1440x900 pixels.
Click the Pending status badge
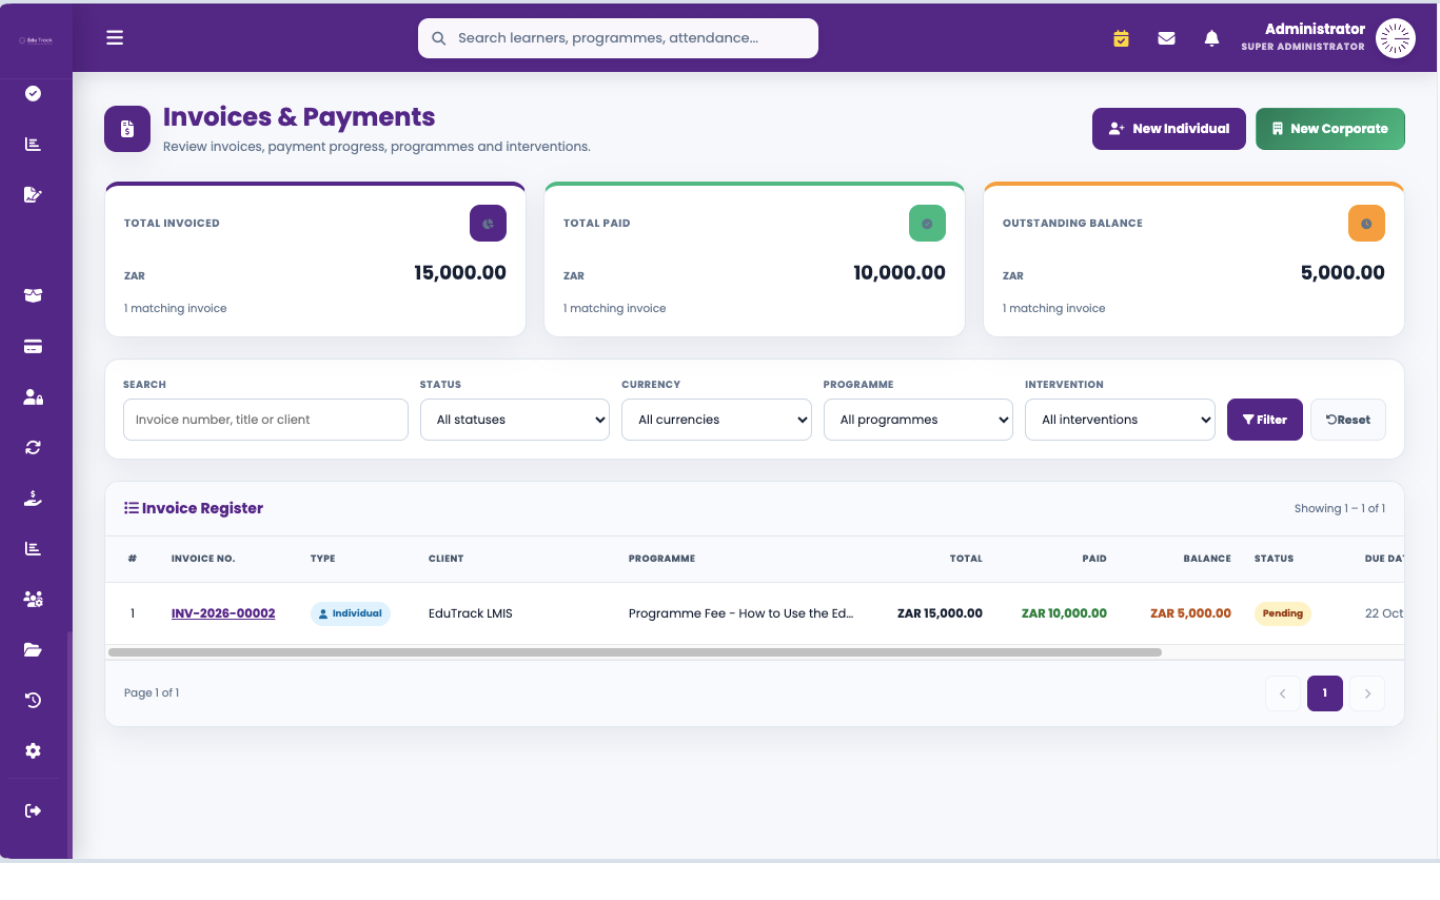(x=1282, y=613)
